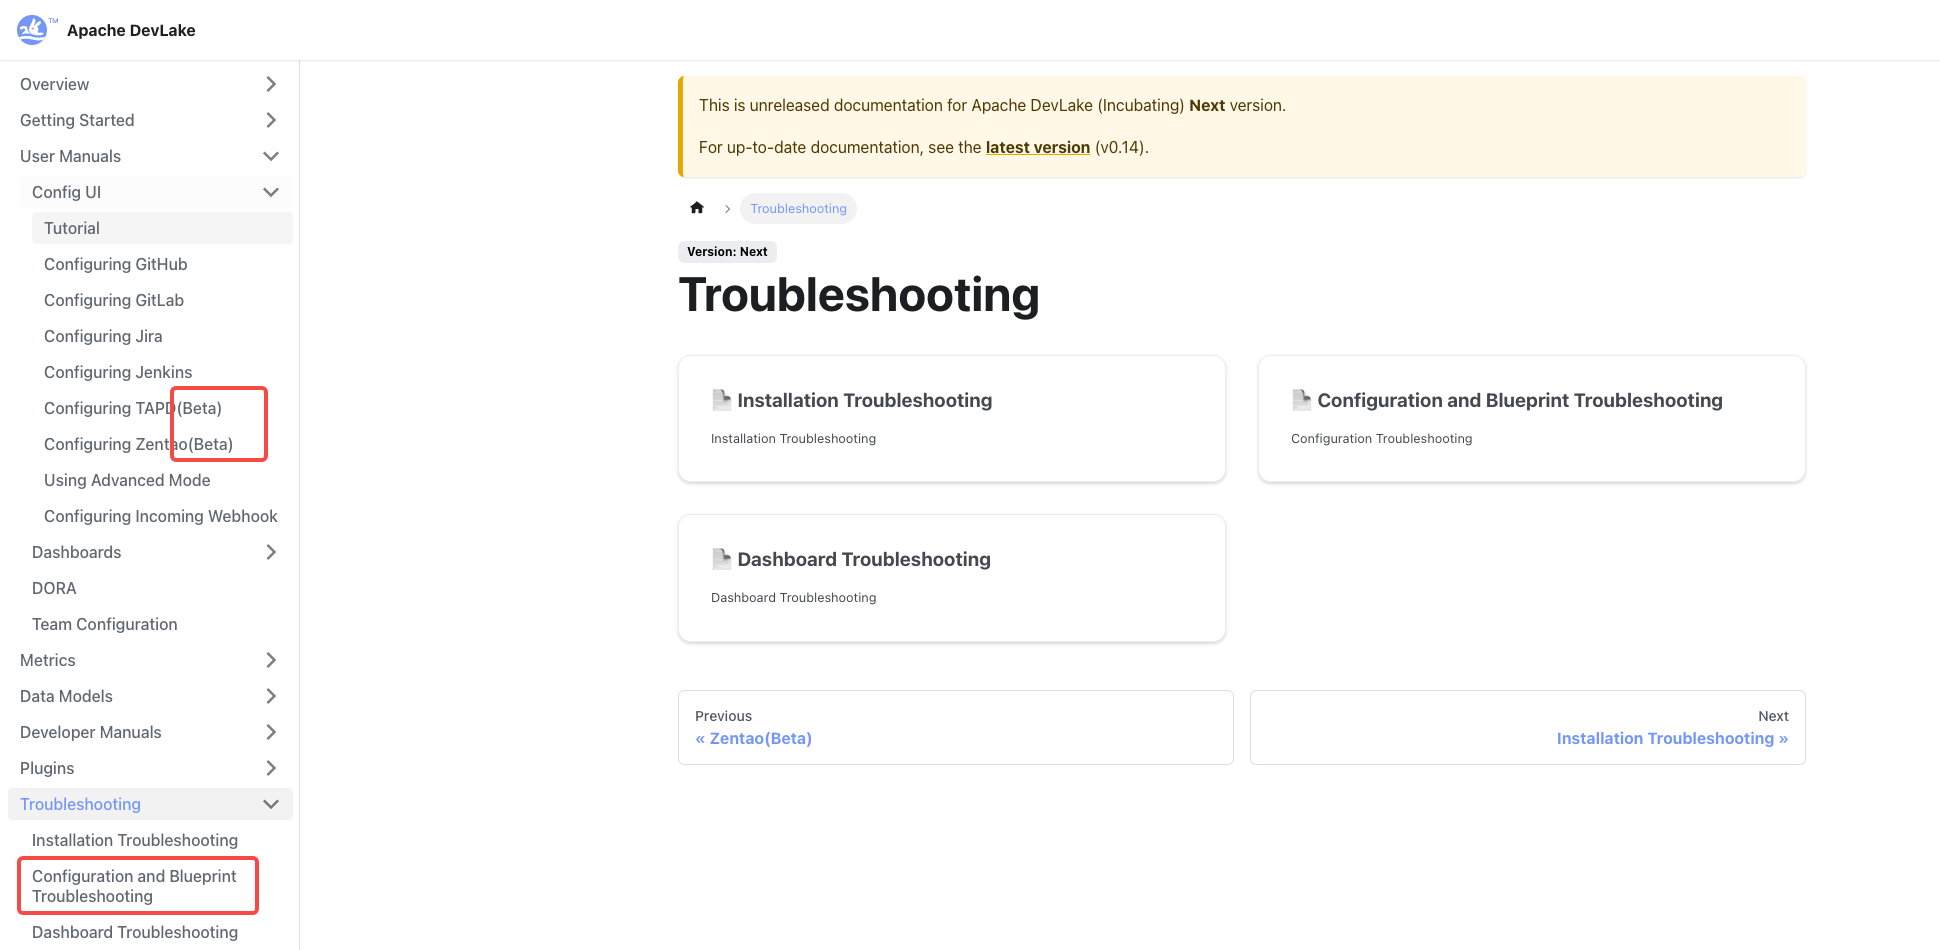This screenshot has height=950, width=1940.
Task: Expand the Developer Manuals section chevron
Action: tap(270, 732)
